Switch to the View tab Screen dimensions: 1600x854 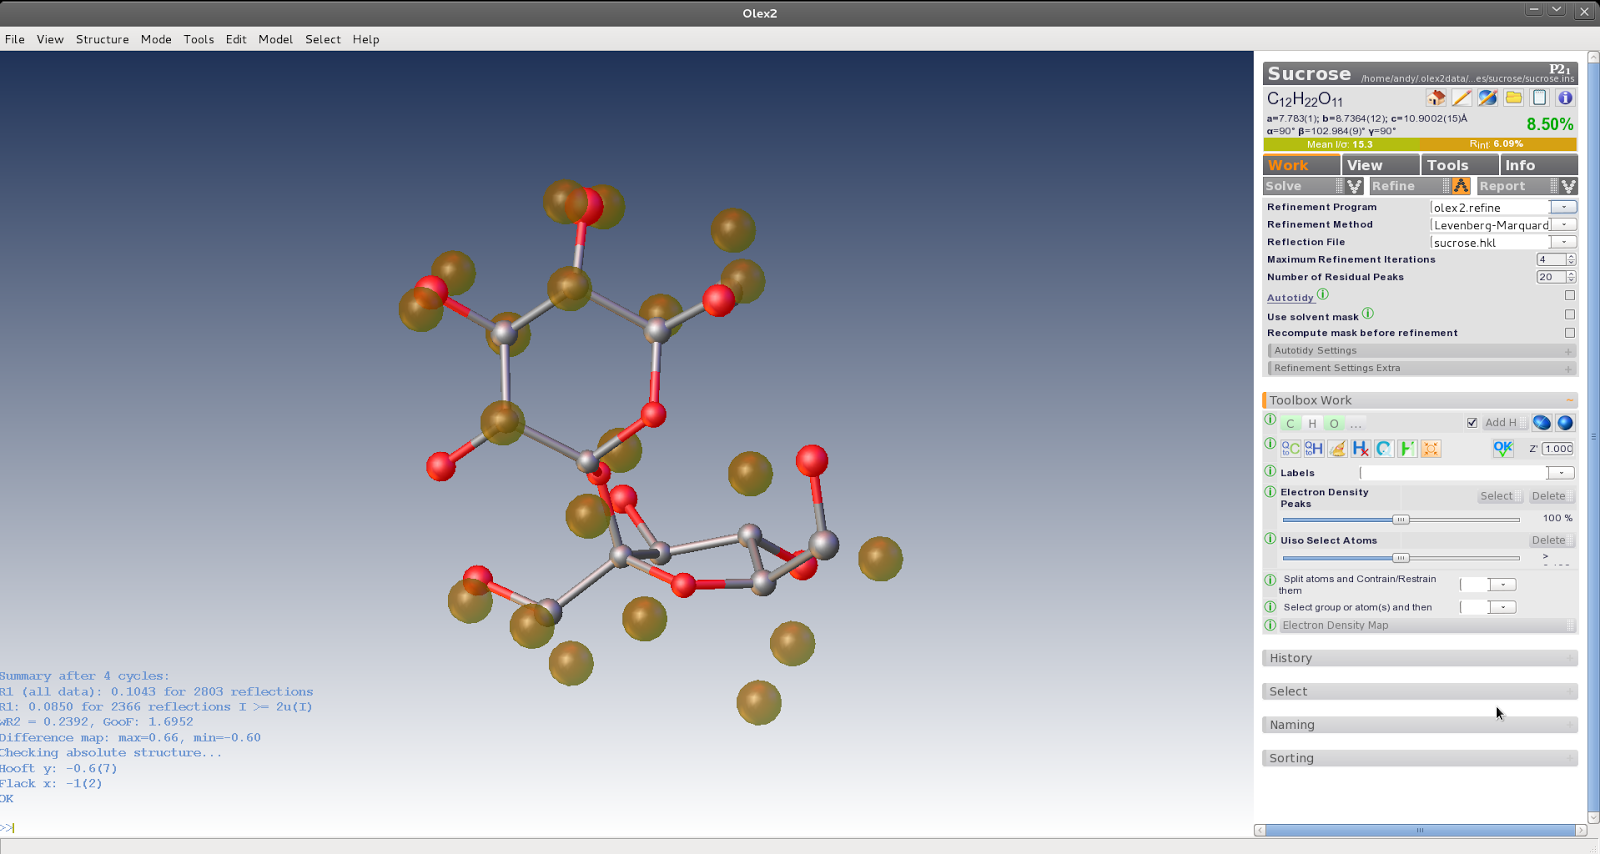click(x=1381, y=165)
